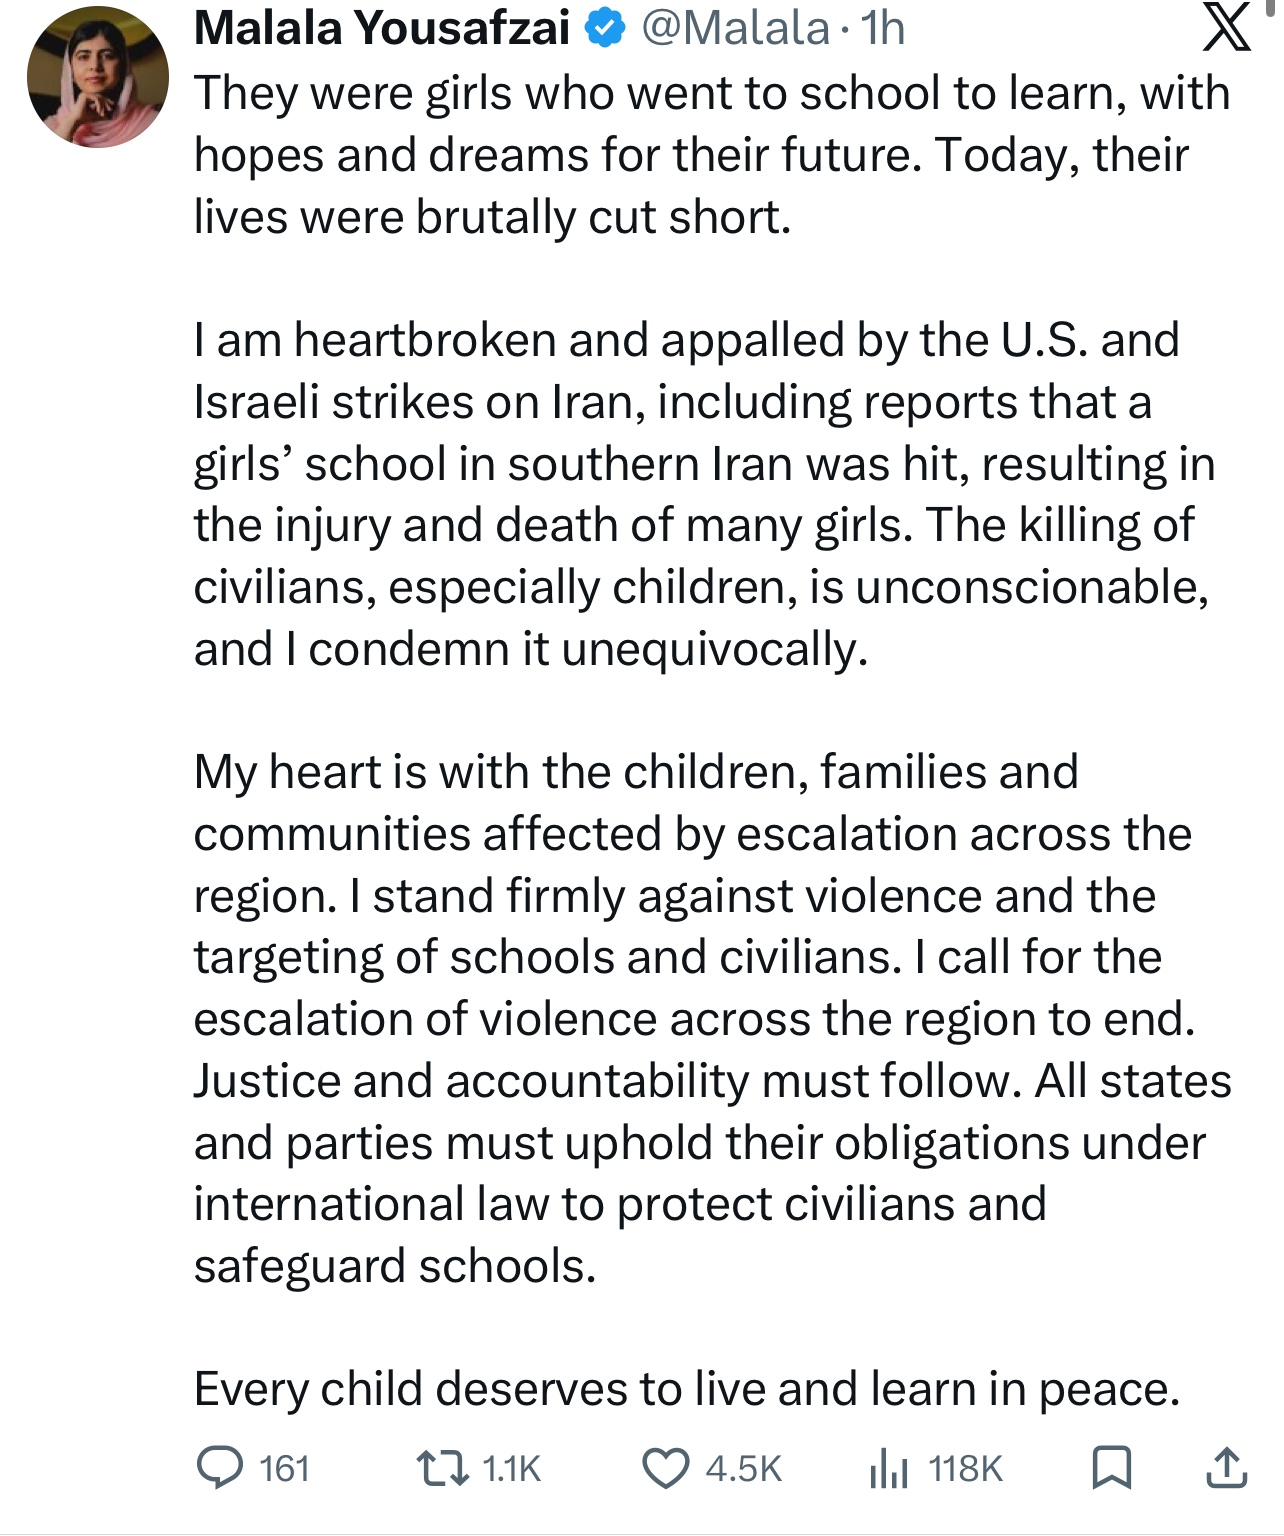View the 161 replies count
Viewport: 1284px width, 1536px height.
click(x=285, y=1468)
